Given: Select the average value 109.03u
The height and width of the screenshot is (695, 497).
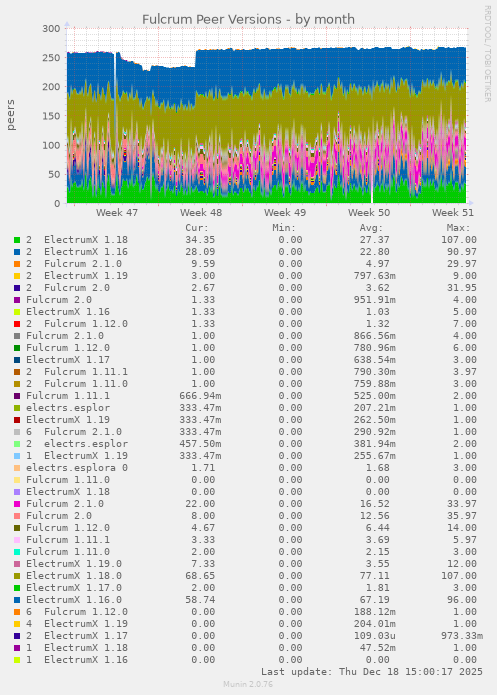Looking at the screenshot, I should pyautogui.click(x=375, y=636).
